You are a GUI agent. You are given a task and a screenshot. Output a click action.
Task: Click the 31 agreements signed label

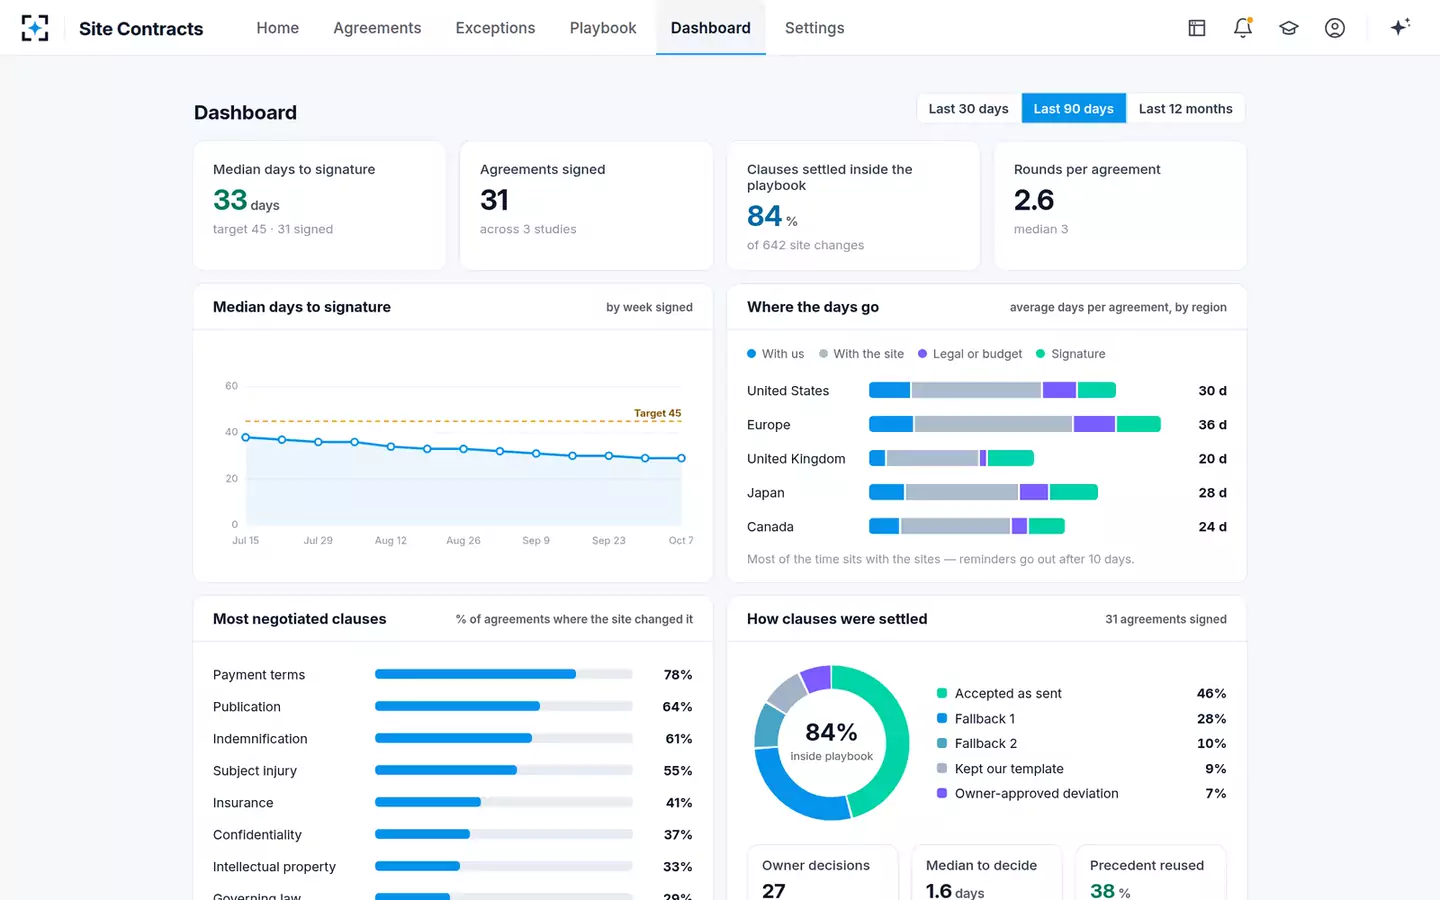pyautogui.click(x=1166, y=619)
